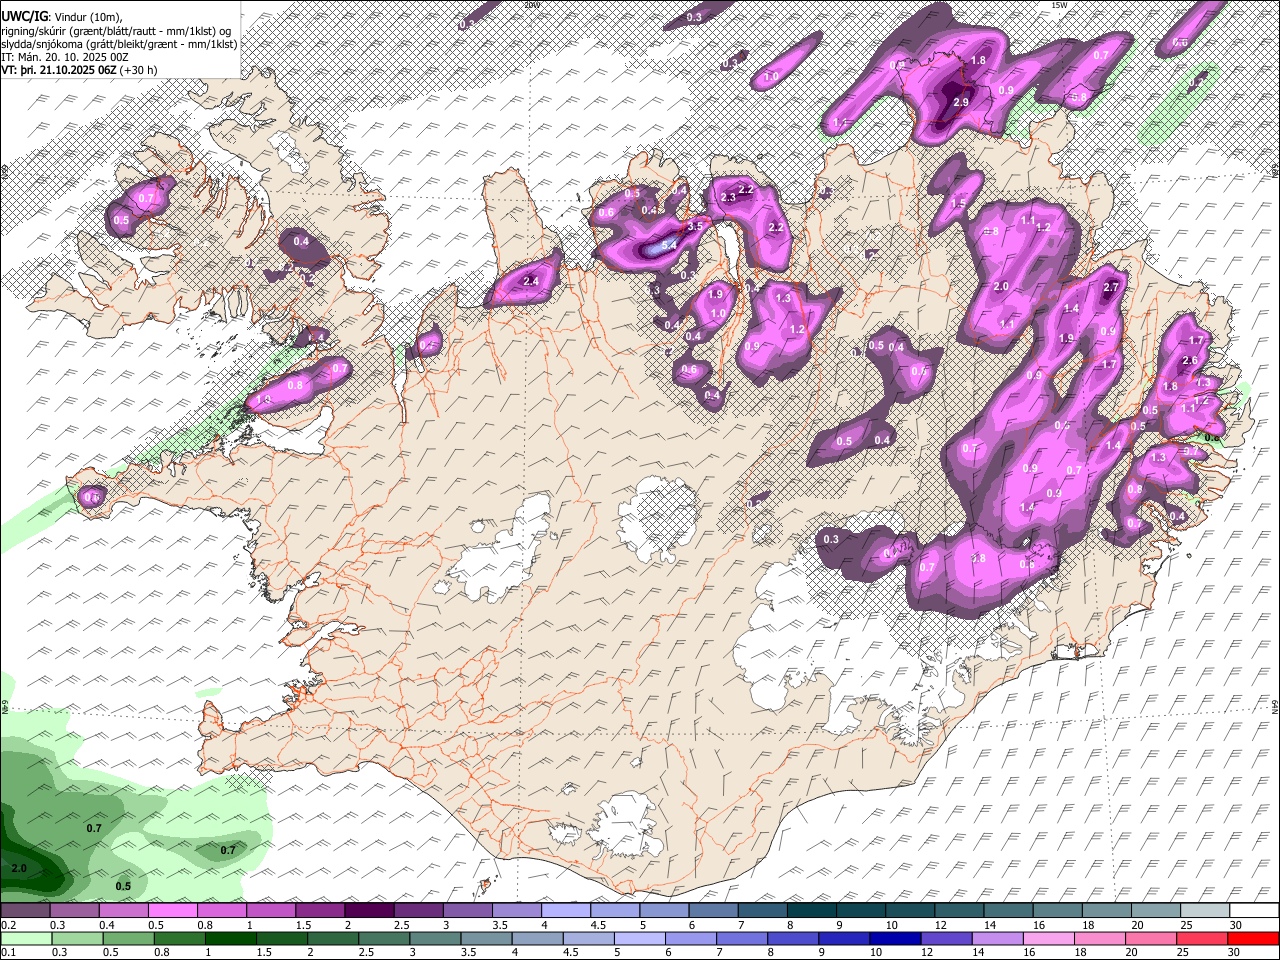Click the pale gray 25–30 snow swatch

pyautogui.click(x=1203, y=911)
